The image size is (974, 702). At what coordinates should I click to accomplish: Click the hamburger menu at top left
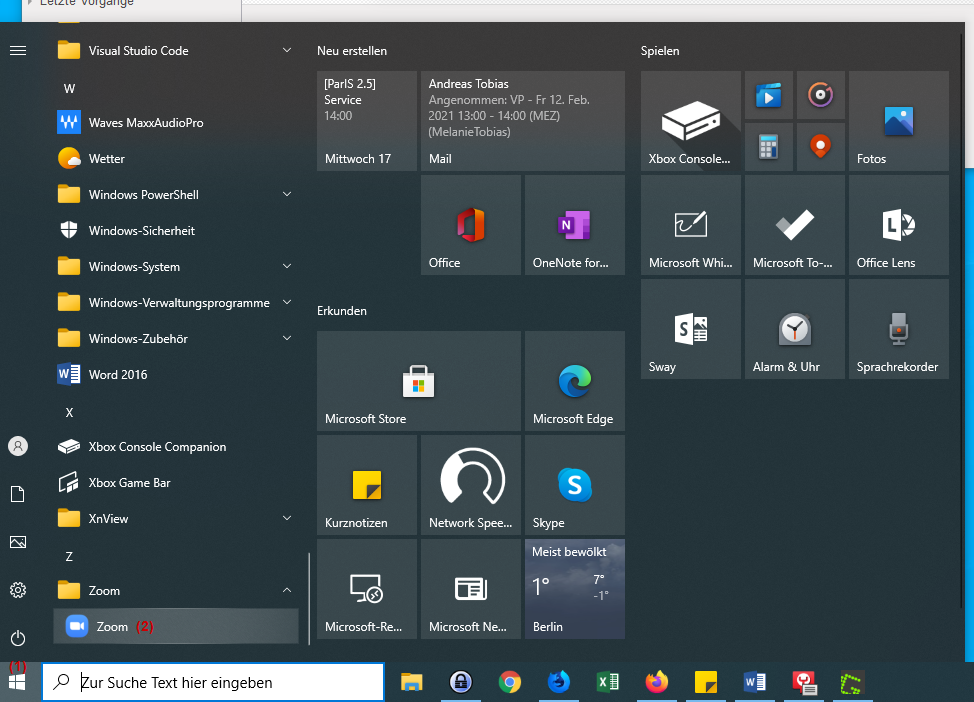[18, 50]
